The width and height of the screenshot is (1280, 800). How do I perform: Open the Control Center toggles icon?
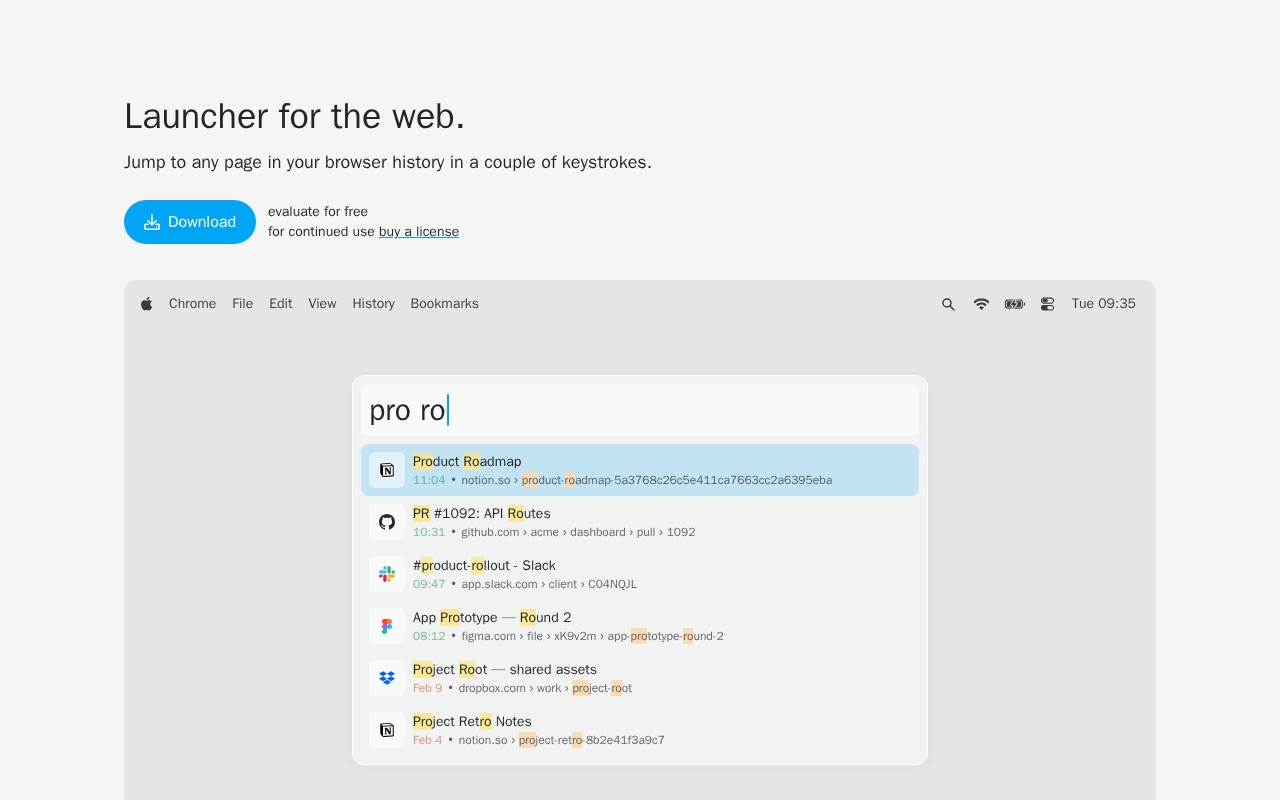pos(1047,304)
